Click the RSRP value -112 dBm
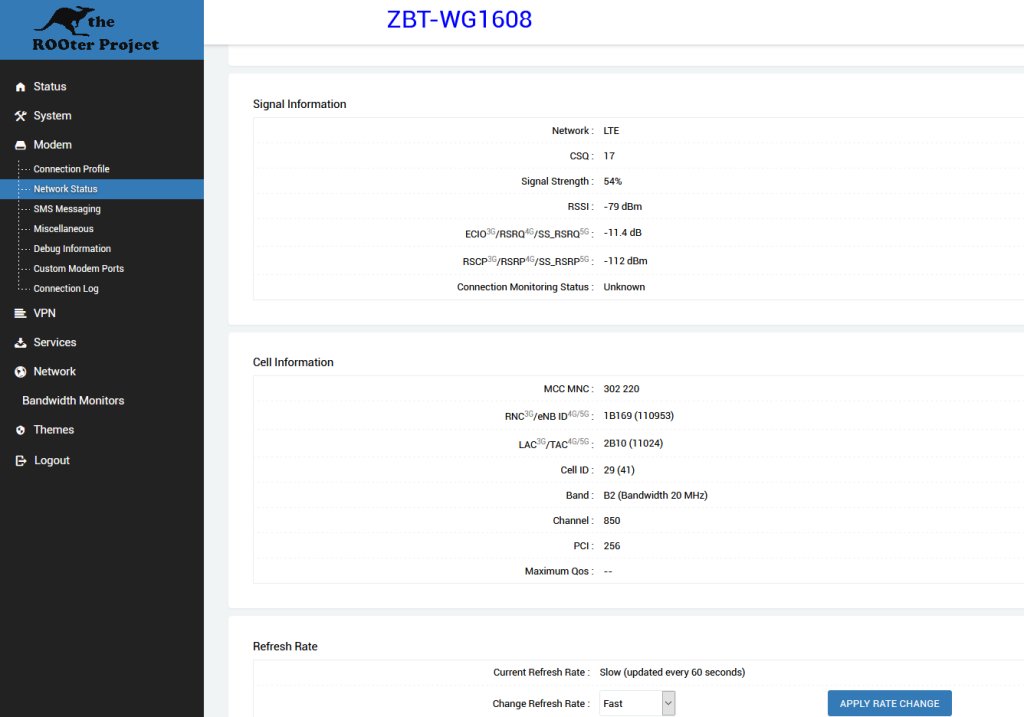 tap(626, 261)
